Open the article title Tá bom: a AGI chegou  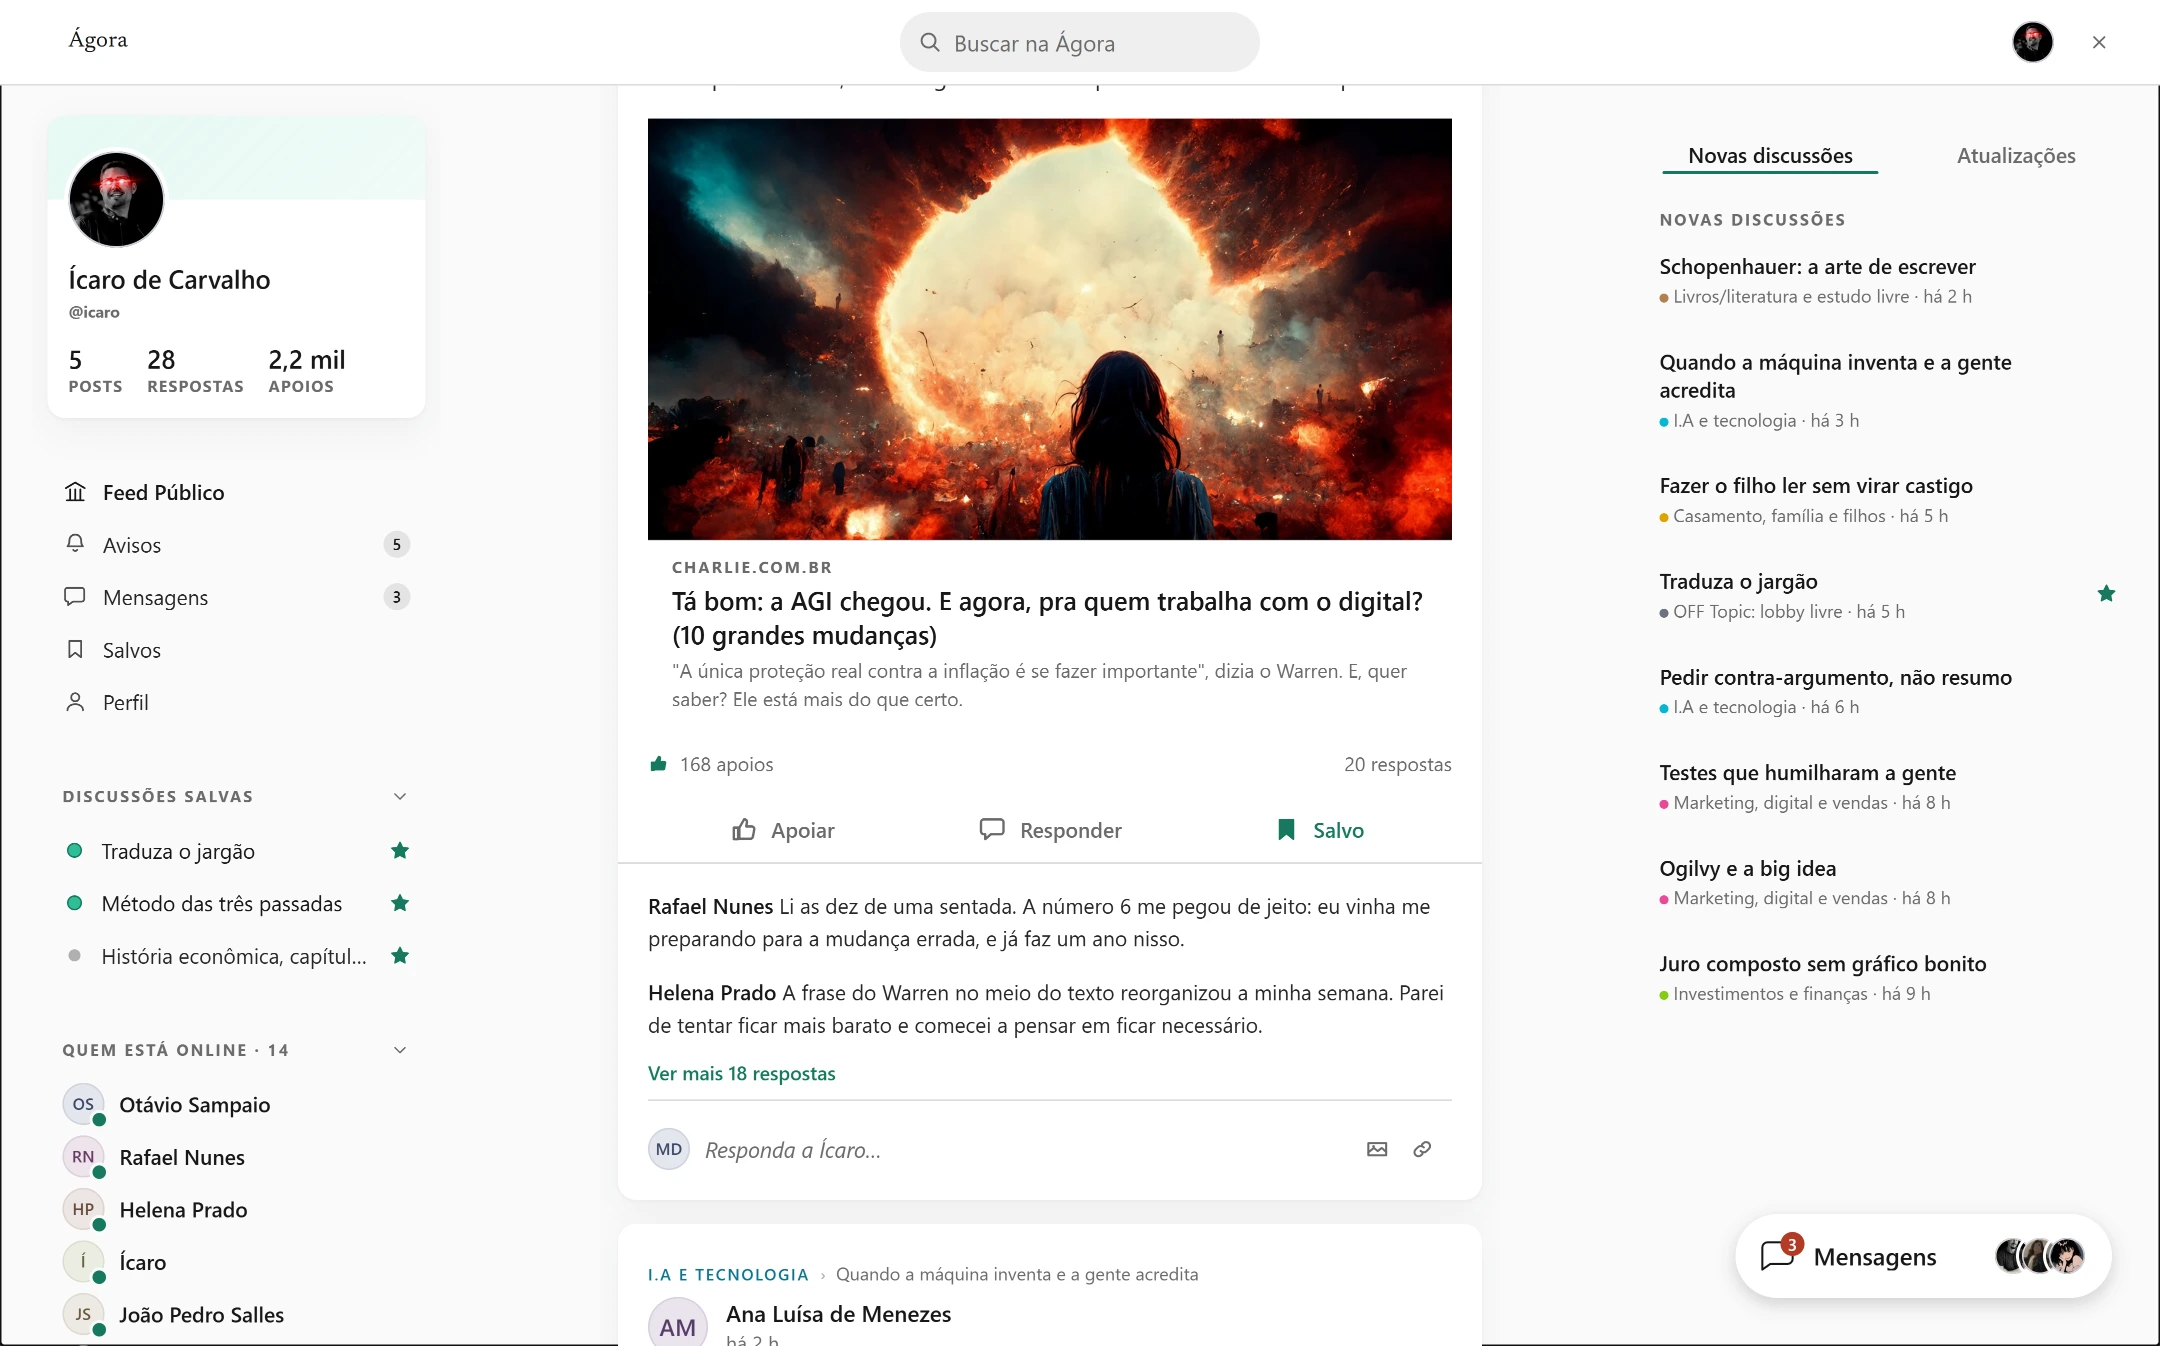pyautogui.click(x=1047, y=618)
